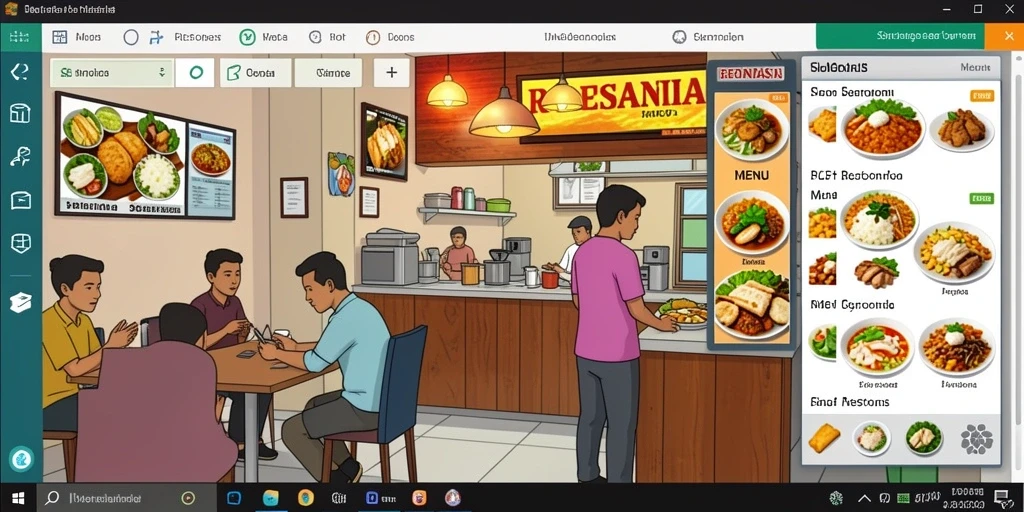Viewport: 1024px width, 512px height.
Task: Select the fried chicken plate in first section
Action: point(961,129)
